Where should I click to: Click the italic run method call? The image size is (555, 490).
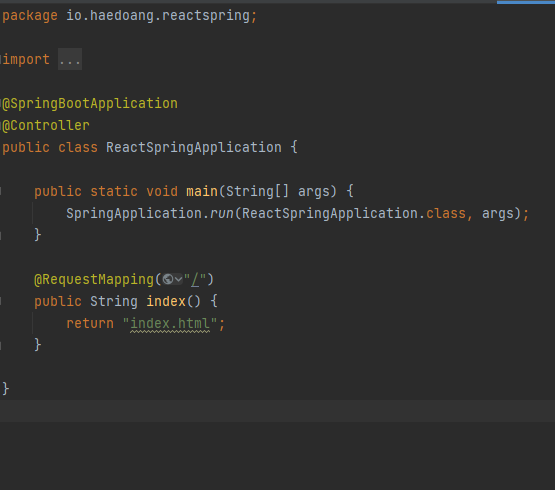click(x=222, y=213)
